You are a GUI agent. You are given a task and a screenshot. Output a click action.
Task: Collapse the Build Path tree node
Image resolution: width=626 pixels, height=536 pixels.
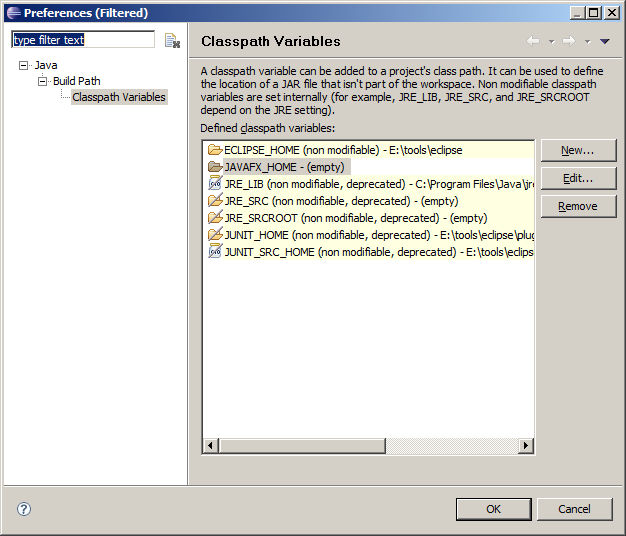pos(43,81)
